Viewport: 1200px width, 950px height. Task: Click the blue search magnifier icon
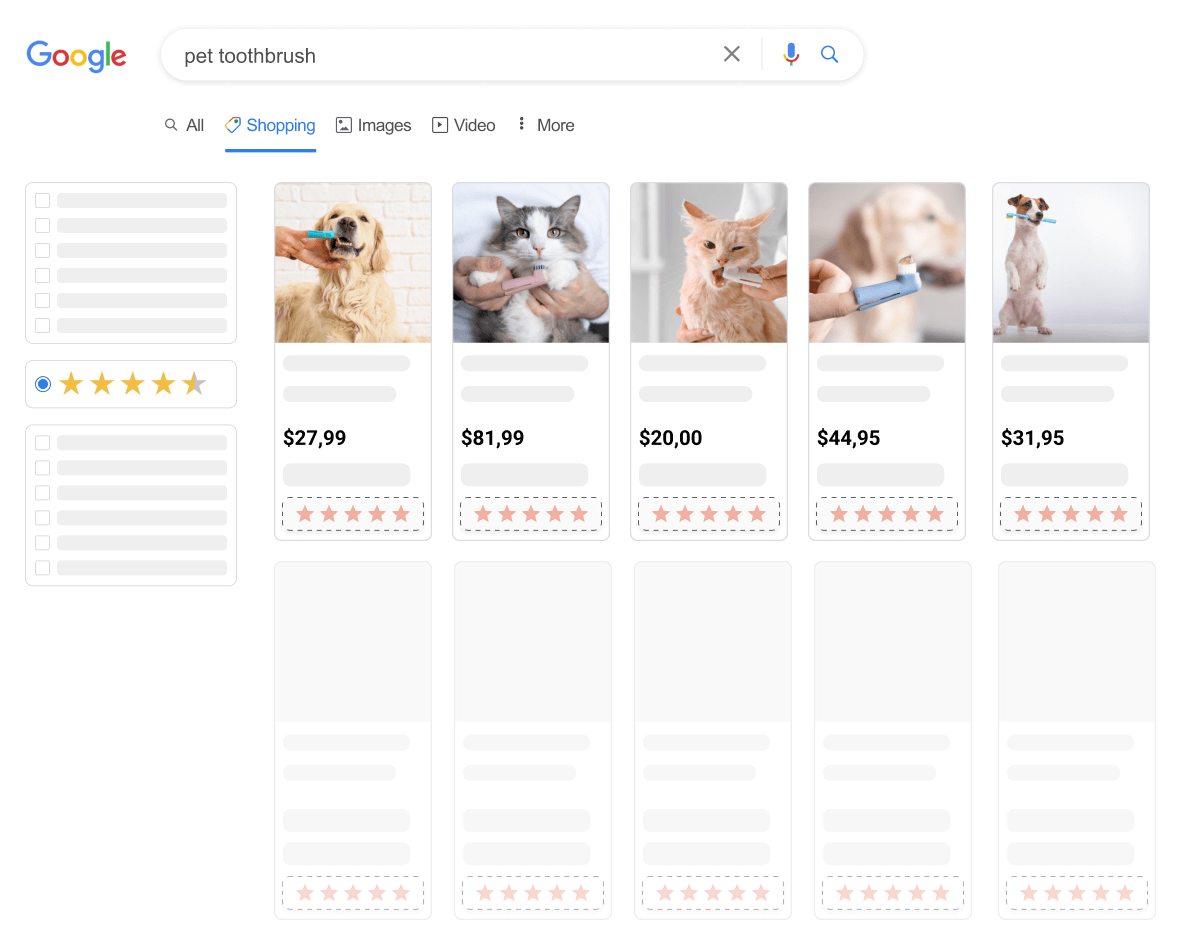(x=829, y=54)
